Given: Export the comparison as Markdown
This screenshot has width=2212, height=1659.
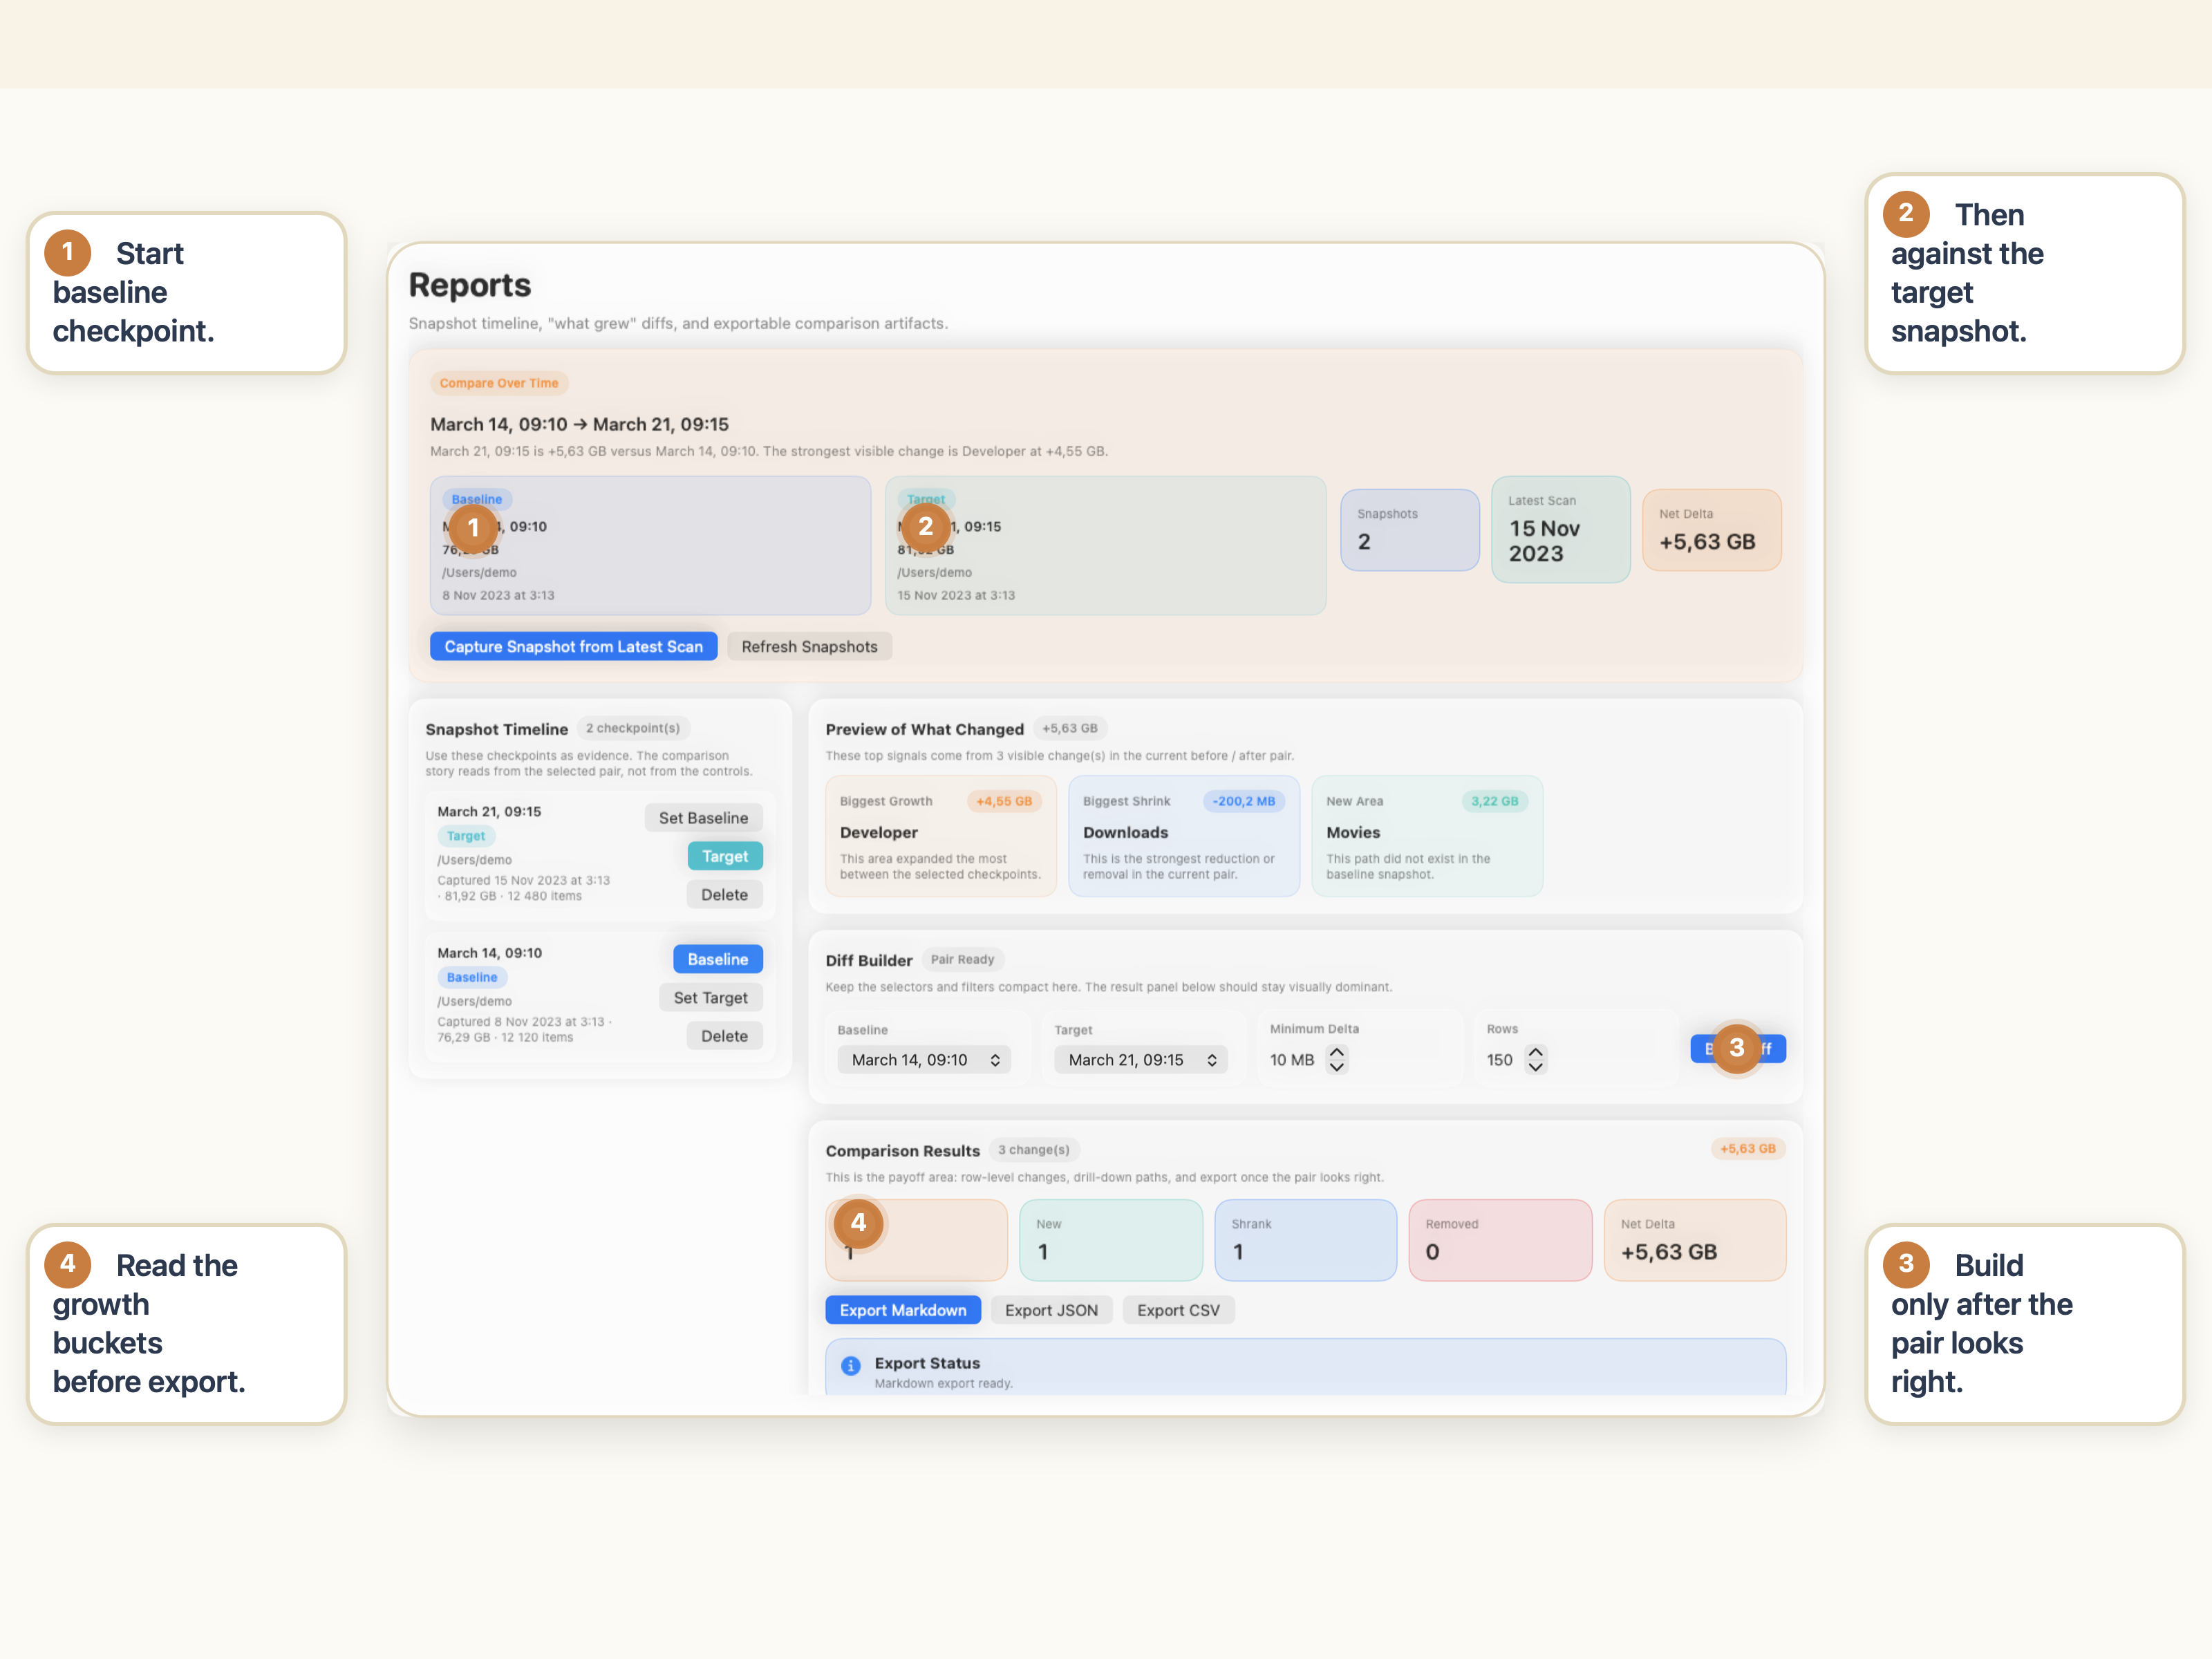Looking at the screenshot, I should 903,1309.
